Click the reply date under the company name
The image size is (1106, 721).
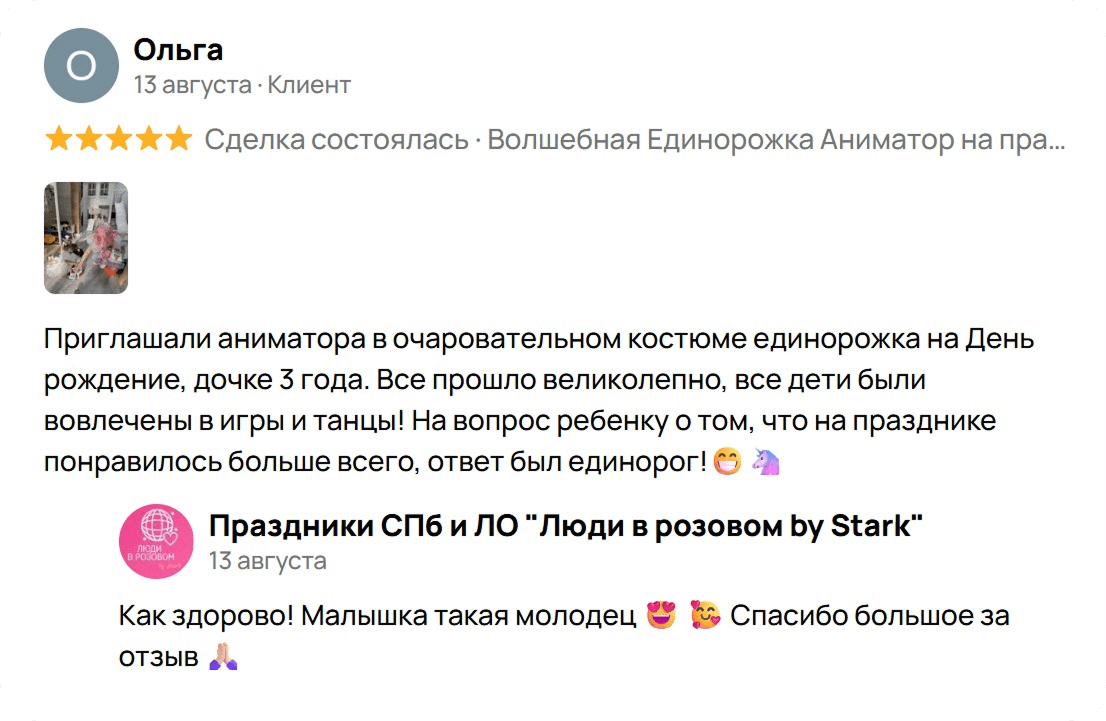267,561
